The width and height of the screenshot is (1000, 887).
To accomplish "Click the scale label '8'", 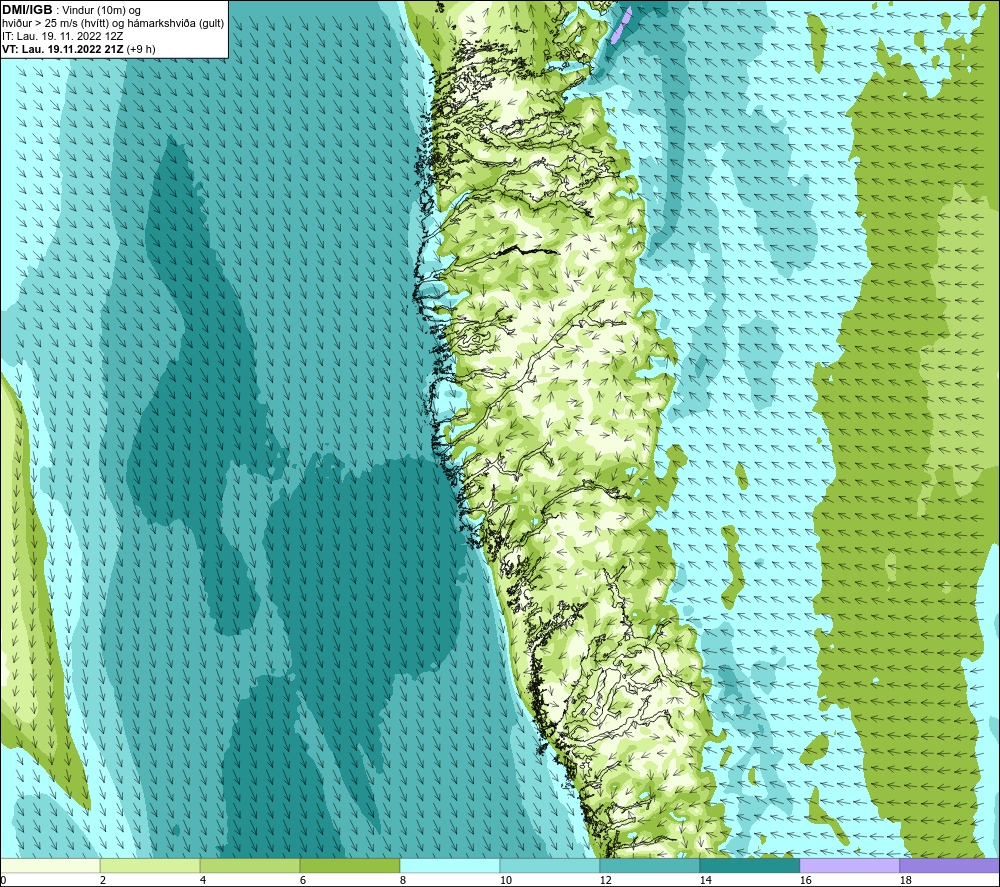I will coord(403,880).
